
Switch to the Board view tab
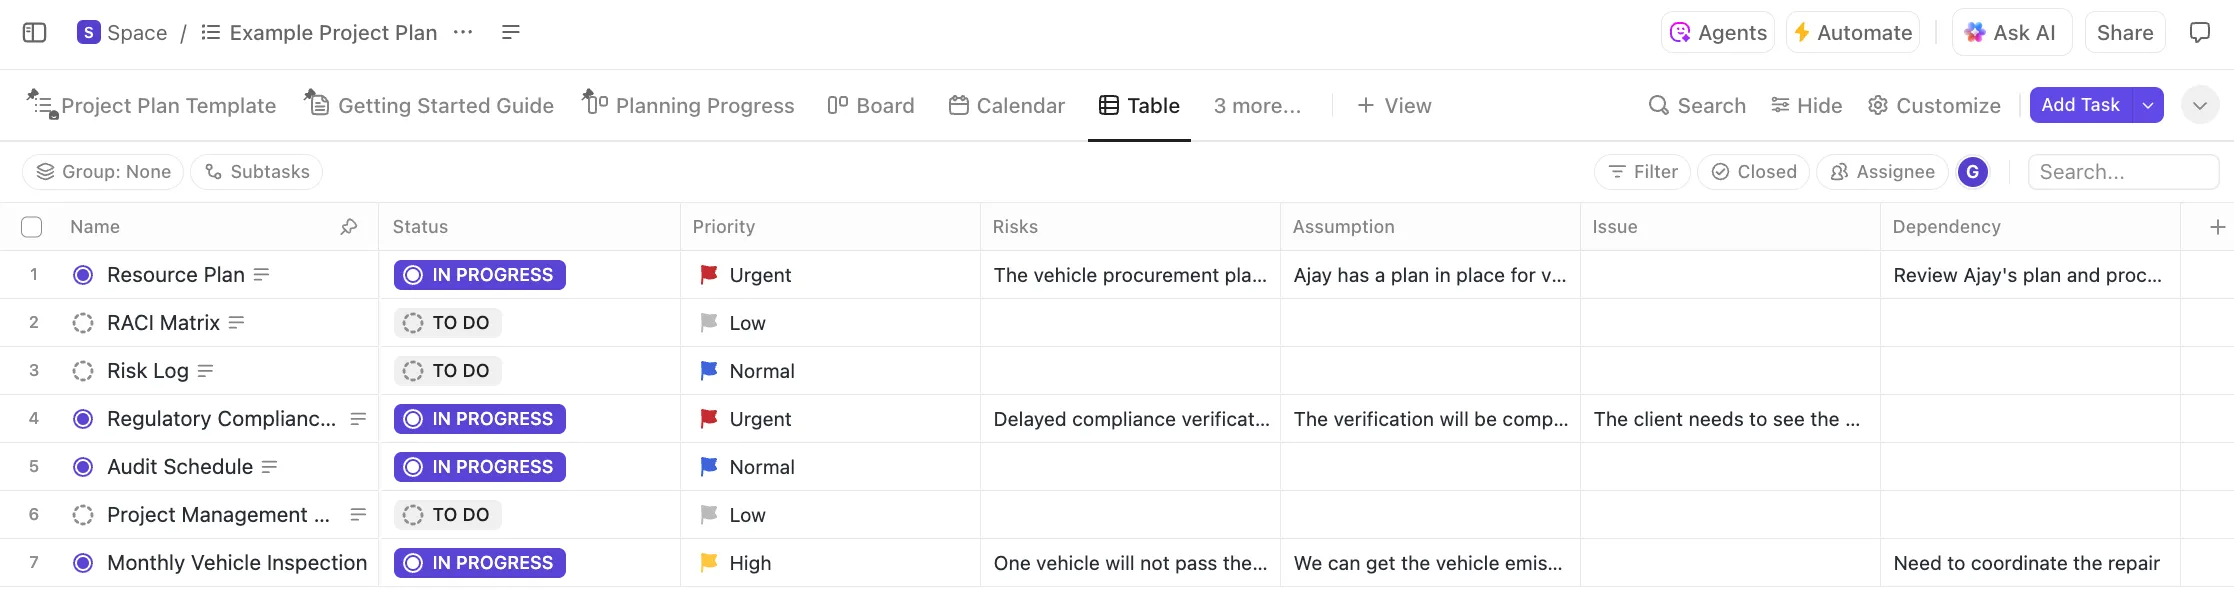click(x=871, y=105)
